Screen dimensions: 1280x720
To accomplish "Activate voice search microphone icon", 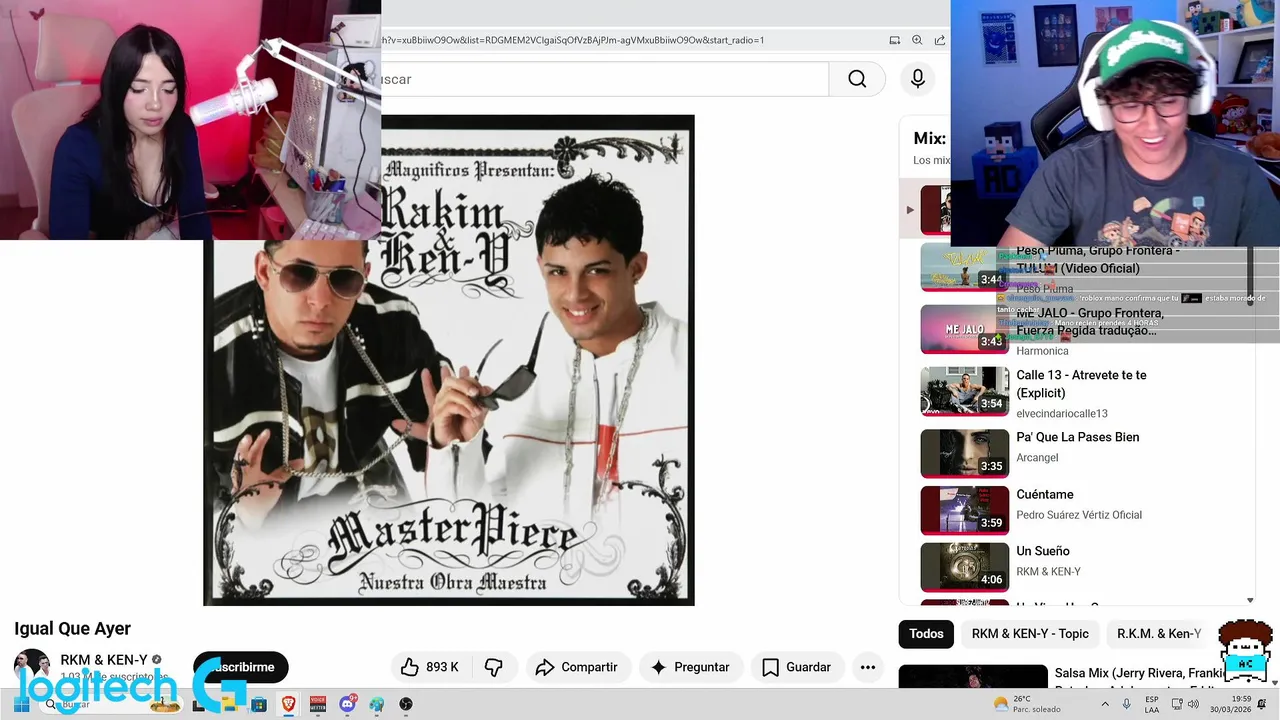I will click(918, 79).
